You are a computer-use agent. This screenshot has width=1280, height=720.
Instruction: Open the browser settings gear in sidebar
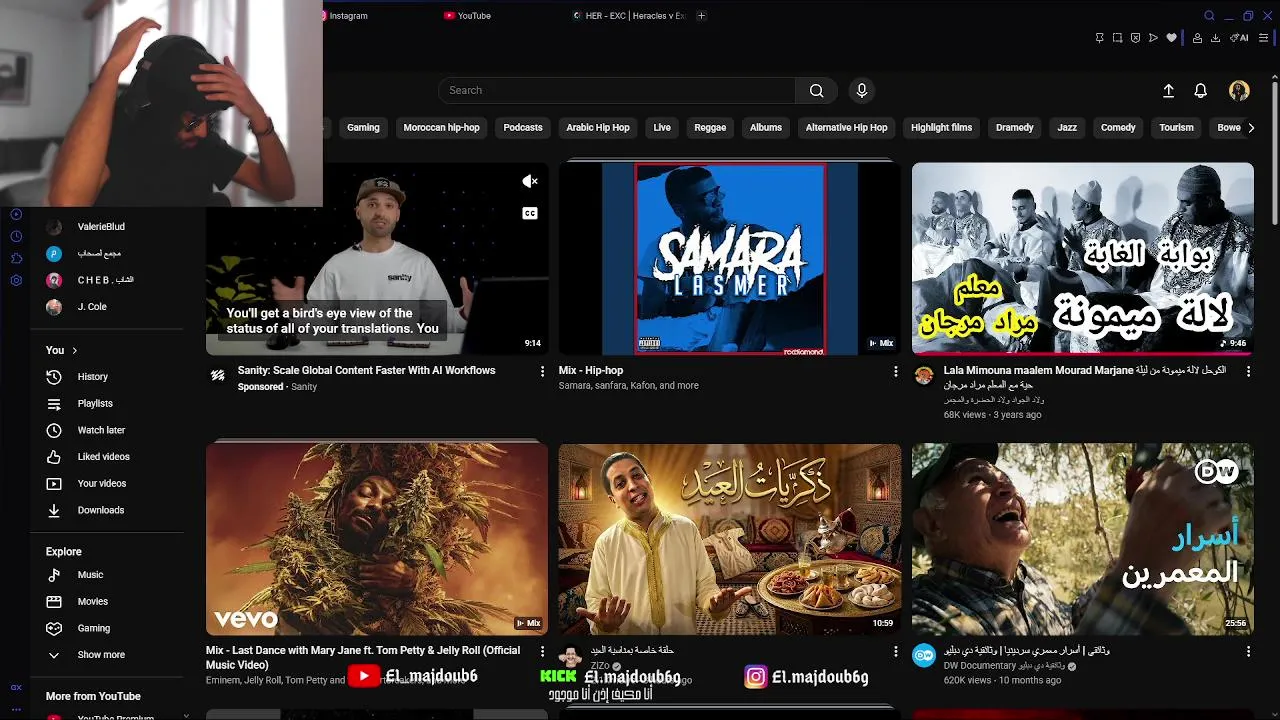pos(16,281)
